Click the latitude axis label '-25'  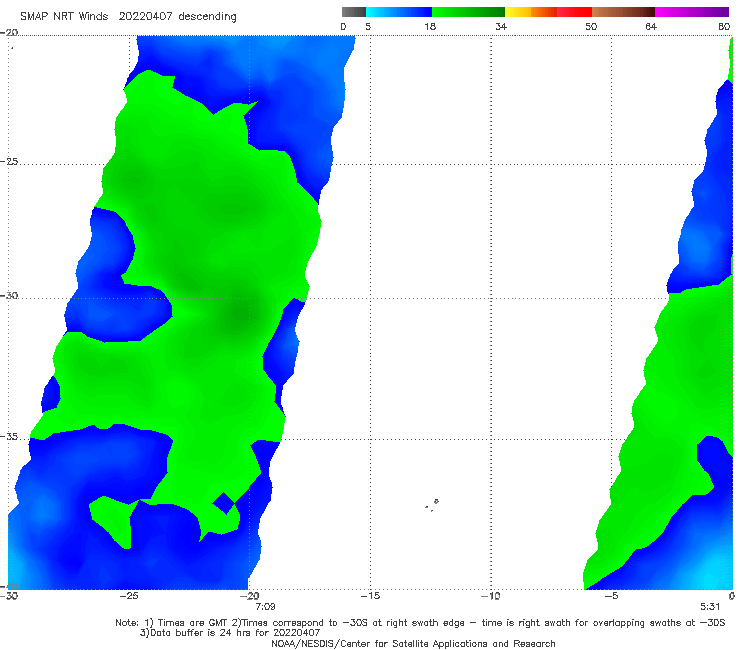point(9,162)
